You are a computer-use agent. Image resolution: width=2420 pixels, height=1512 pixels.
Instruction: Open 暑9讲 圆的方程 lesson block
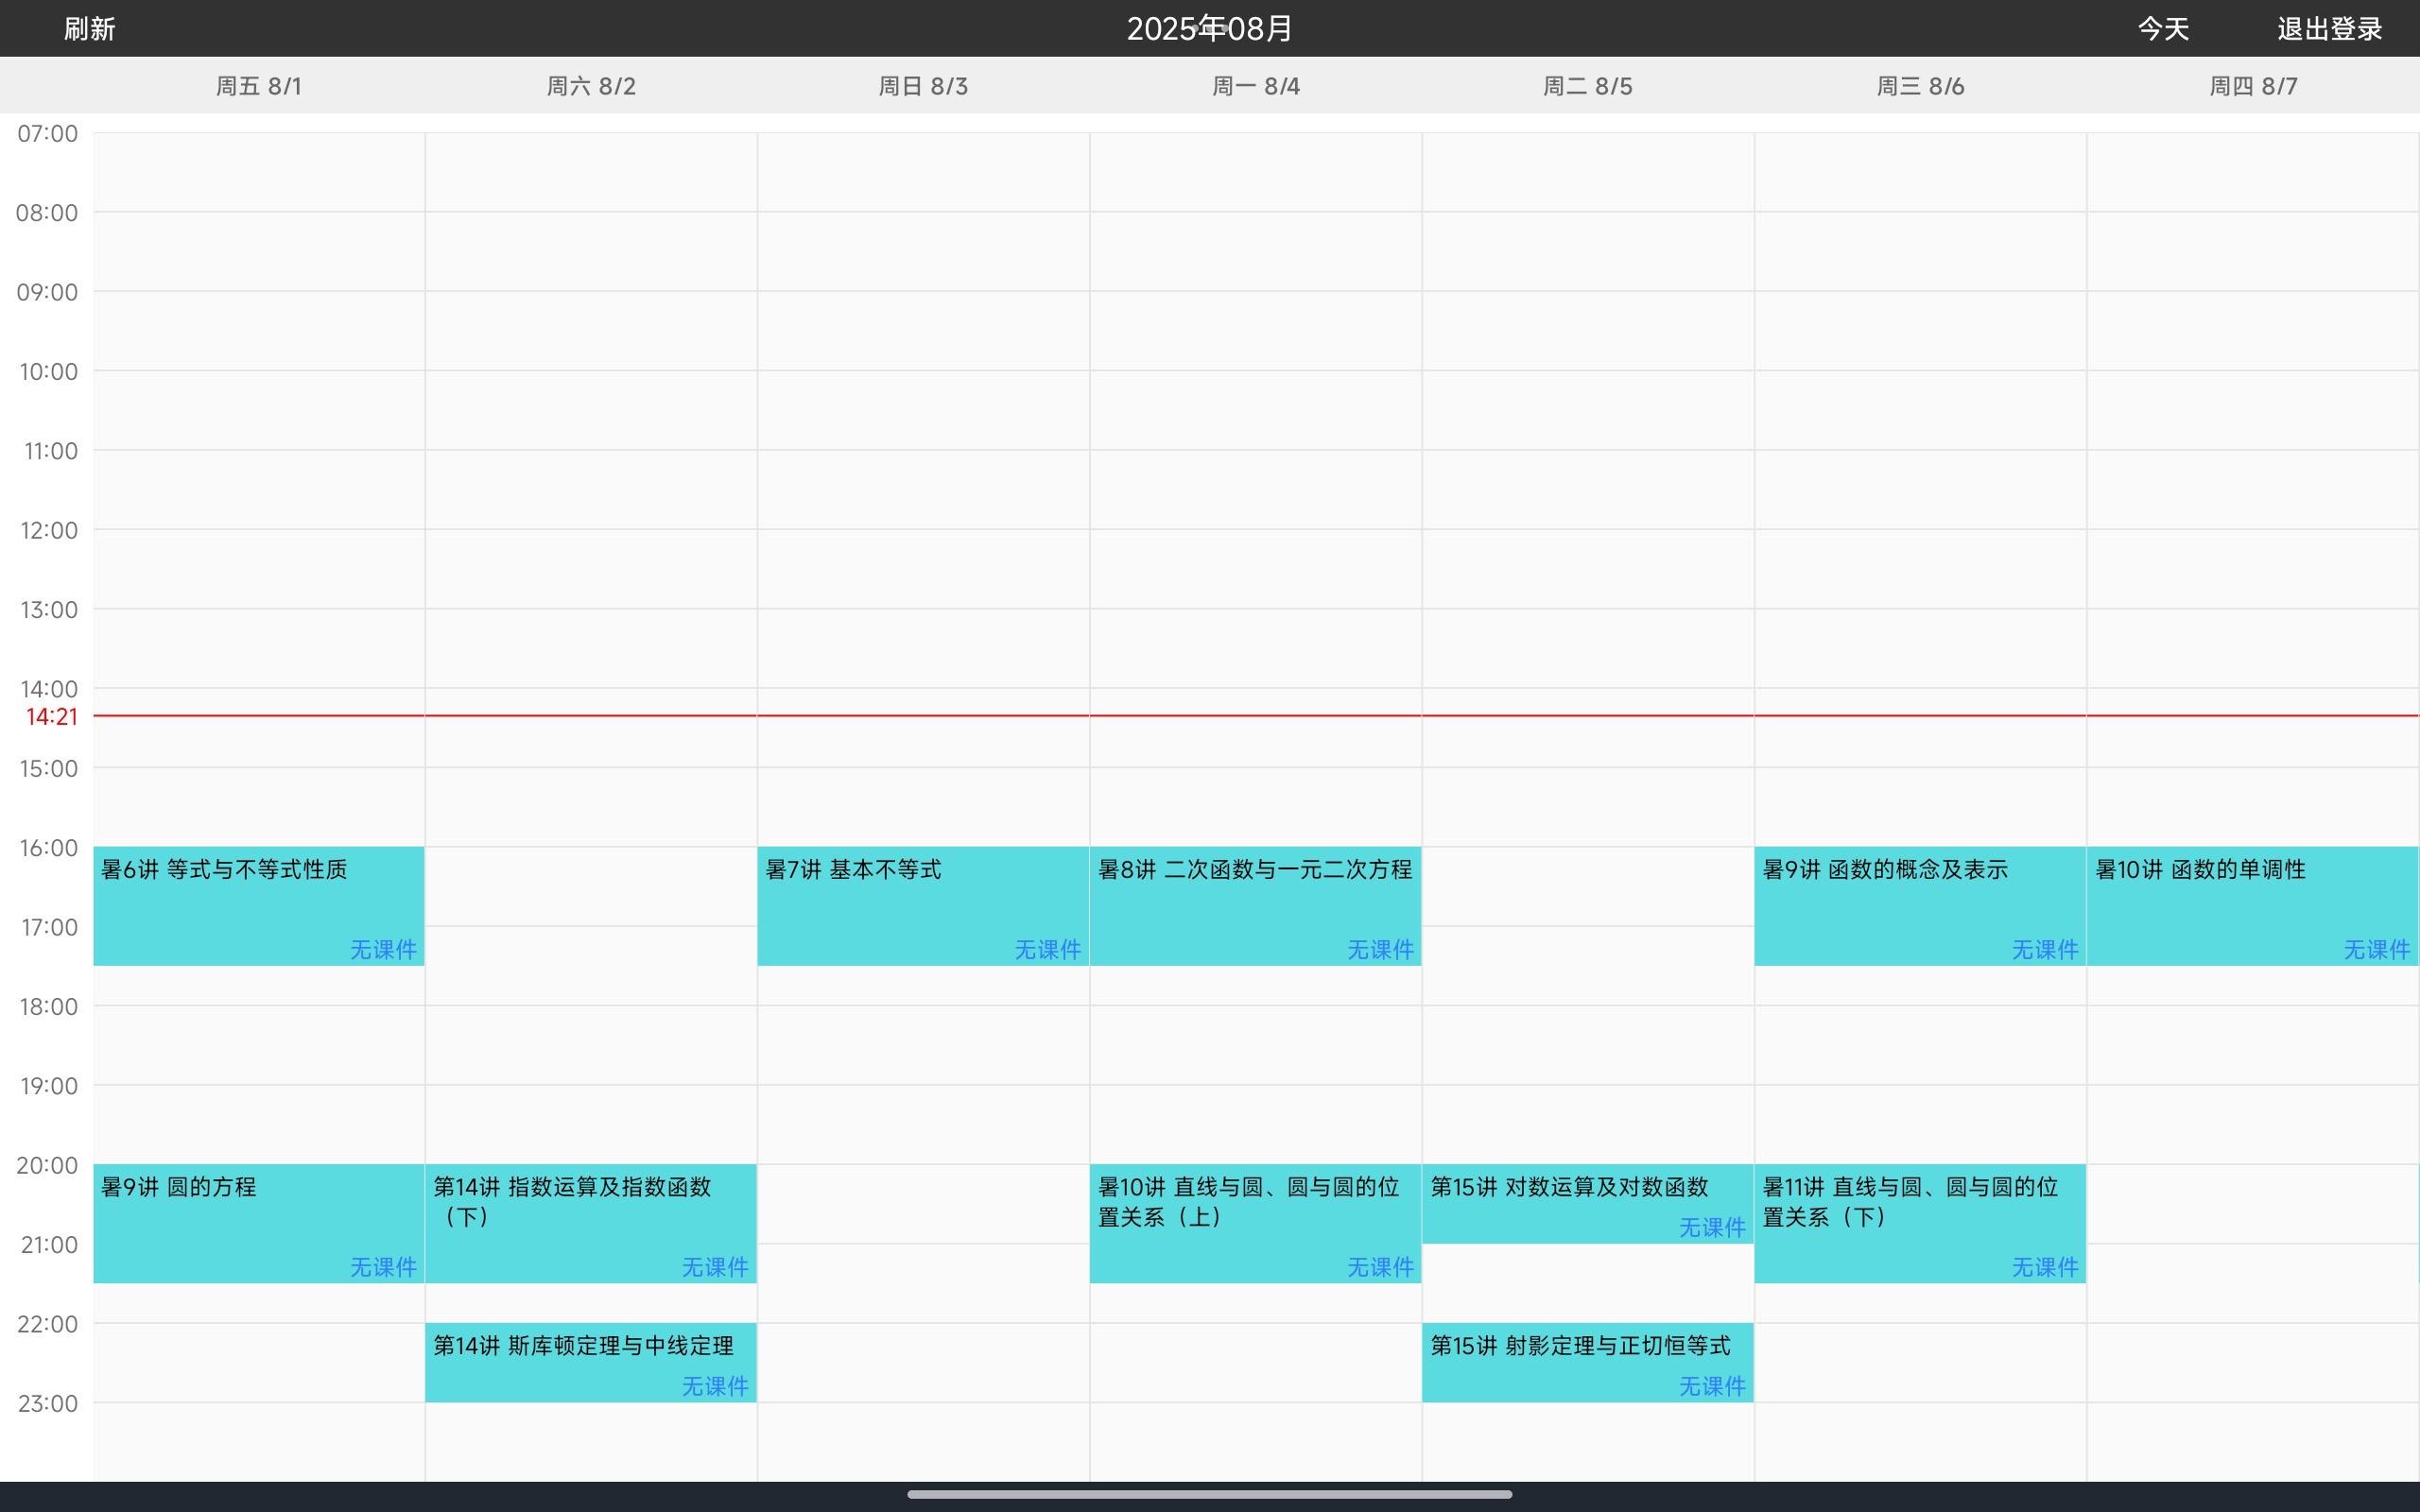[180, 1187]
